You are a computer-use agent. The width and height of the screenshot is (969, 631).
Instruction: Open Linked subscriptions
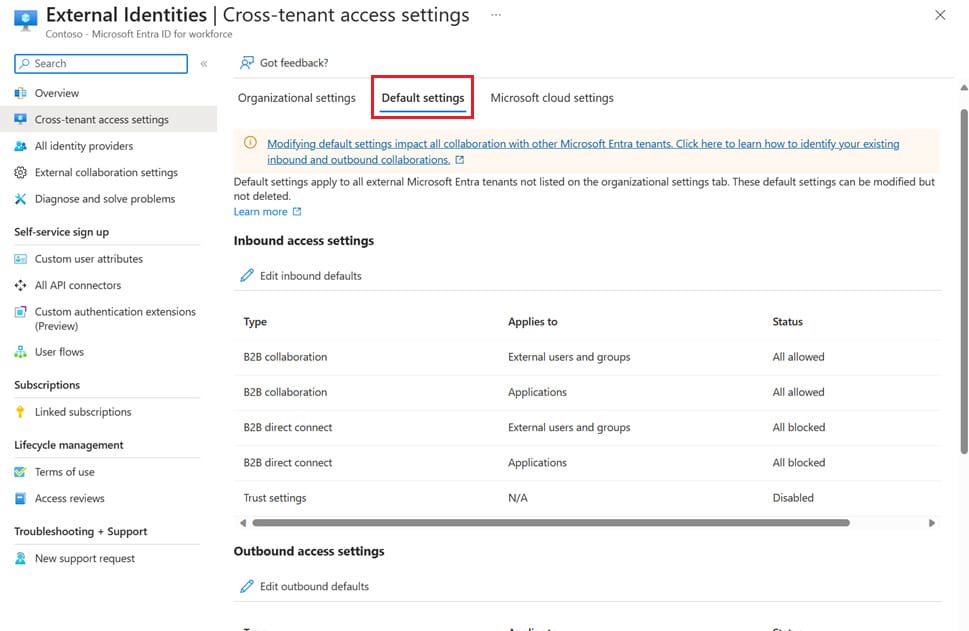point(83,412)
